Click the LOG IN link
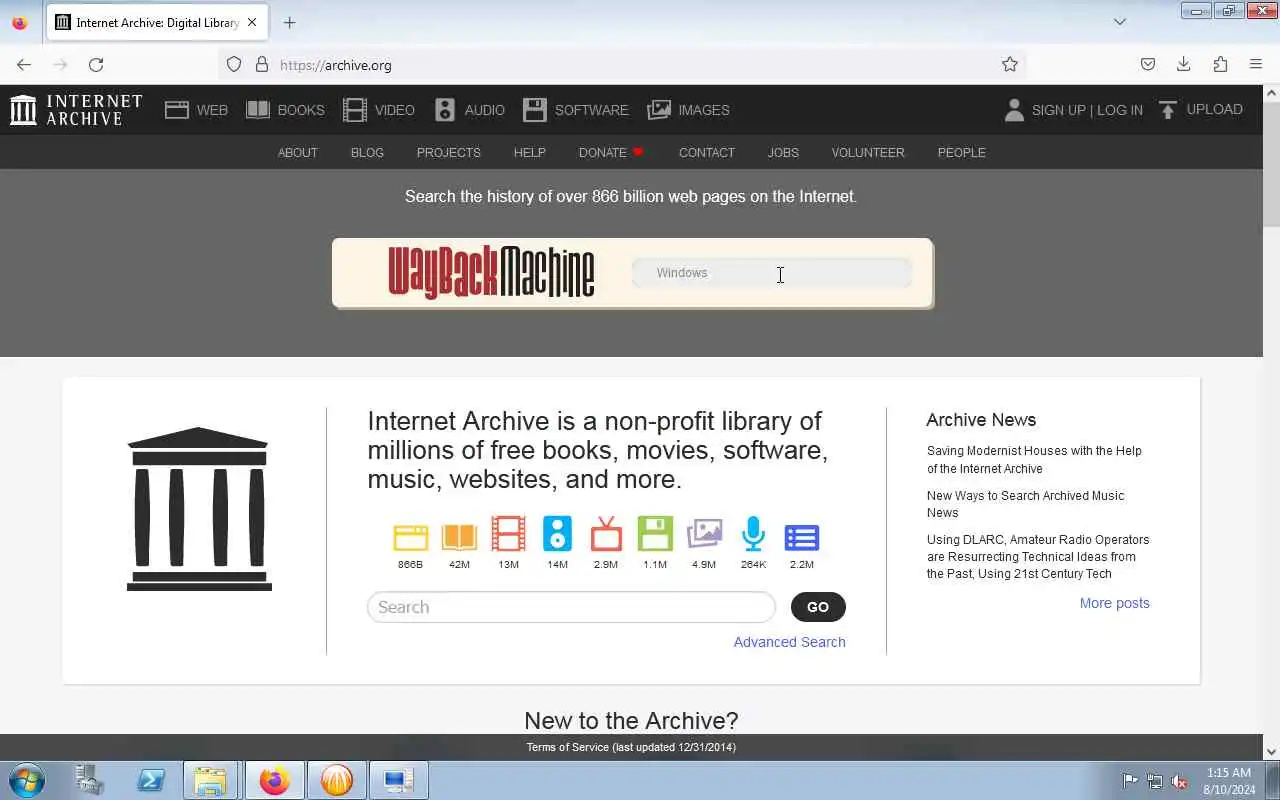Viewport: 1280px width, 800px height. tap(1120, 110)
